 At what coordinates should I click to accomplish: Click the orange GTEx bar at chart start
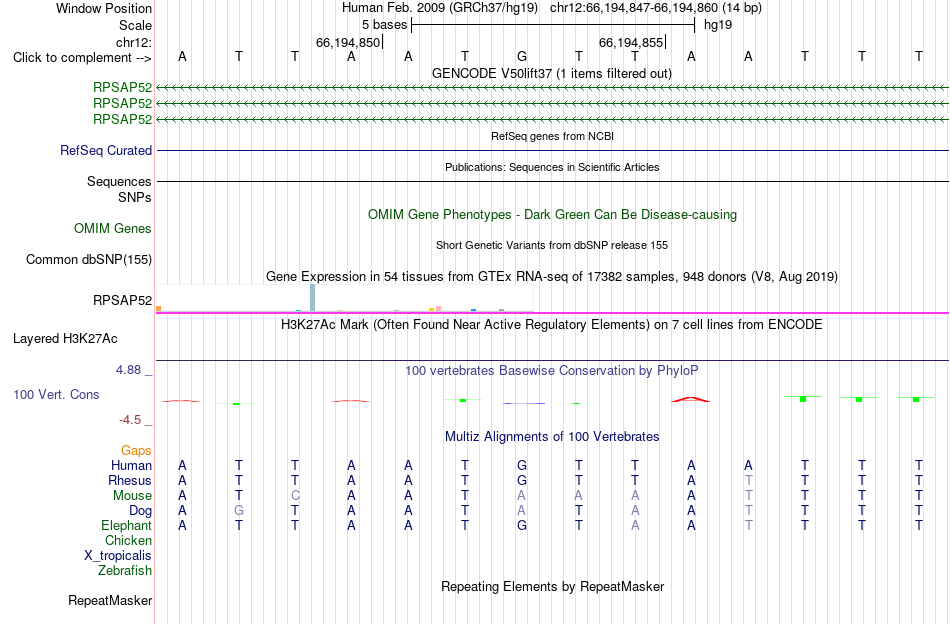159,309
